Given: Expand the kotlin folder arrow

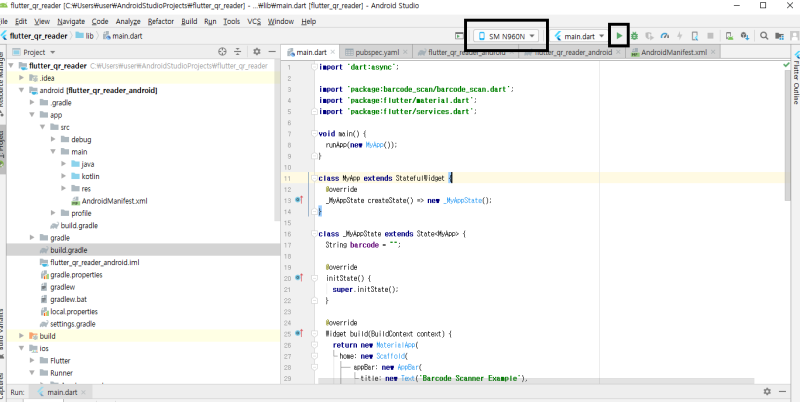Looking at the screenshot, I should coord(64,176).
